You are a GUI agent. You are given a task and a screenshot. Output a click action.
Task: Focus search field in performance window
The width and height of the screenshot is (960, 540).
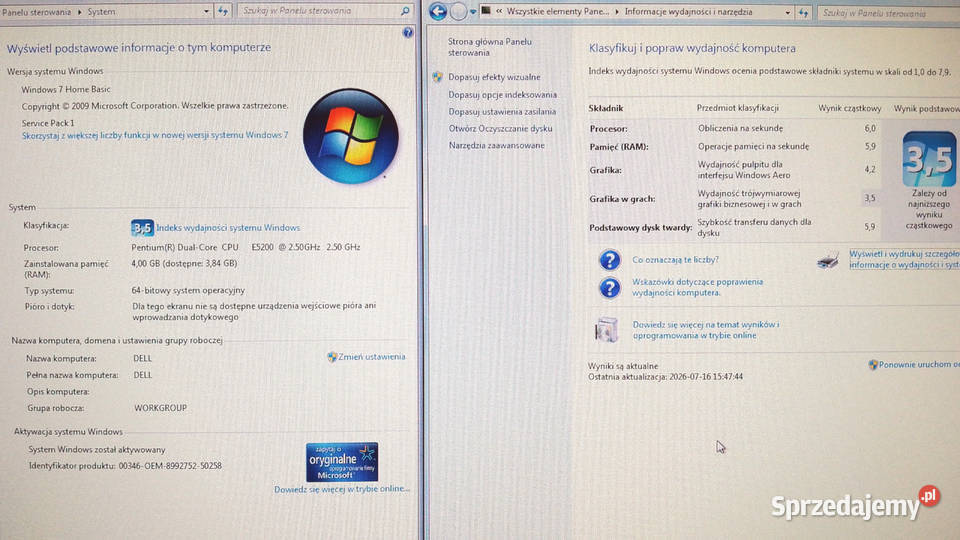(x=889, y=13)
